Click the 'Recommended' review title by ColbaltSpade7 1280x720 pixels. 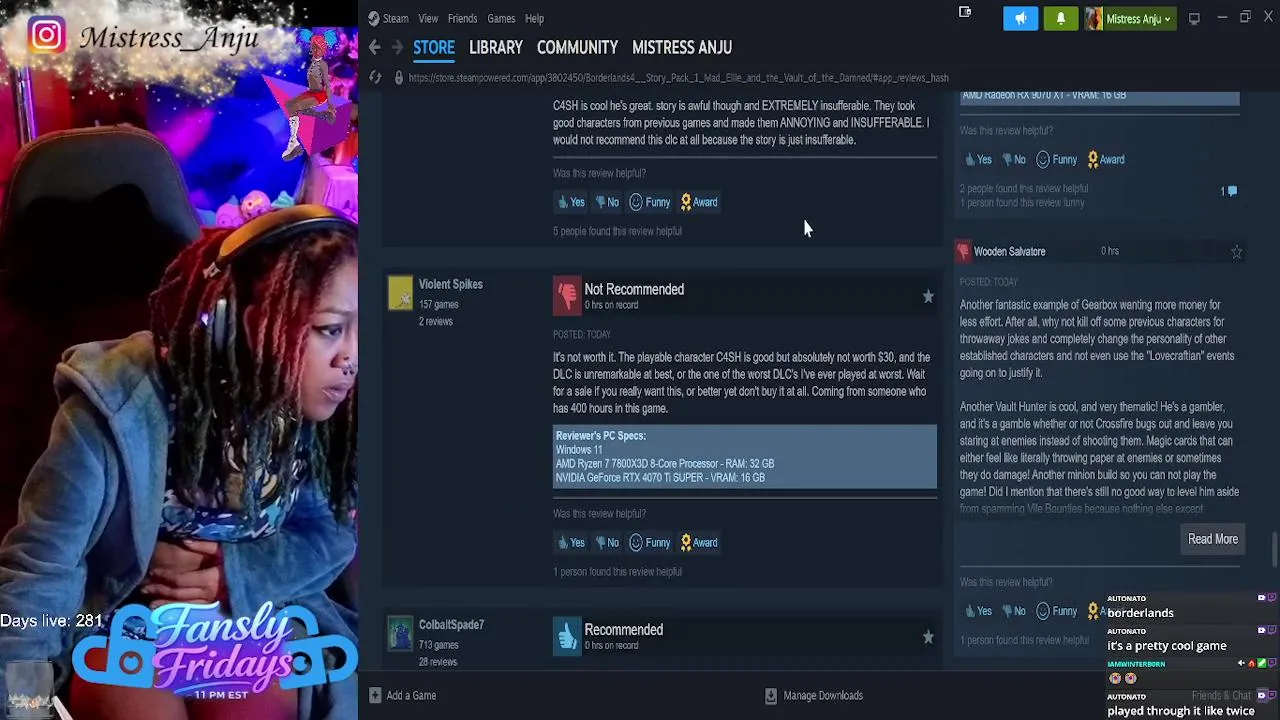coord(623,629)
